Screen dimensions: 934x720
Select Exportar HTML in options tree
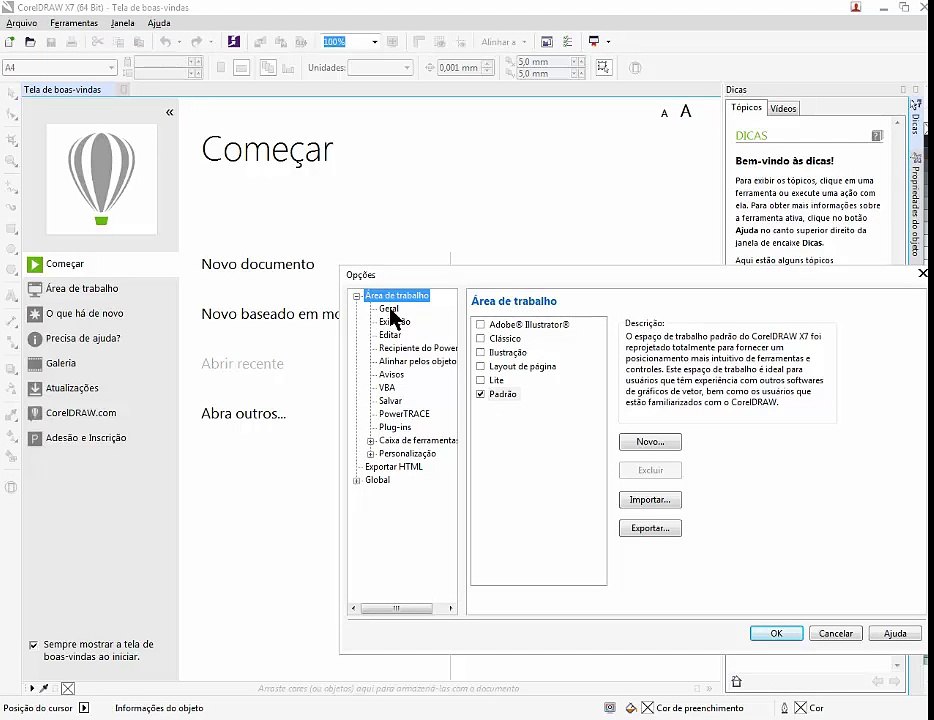(x=394, y=467)
